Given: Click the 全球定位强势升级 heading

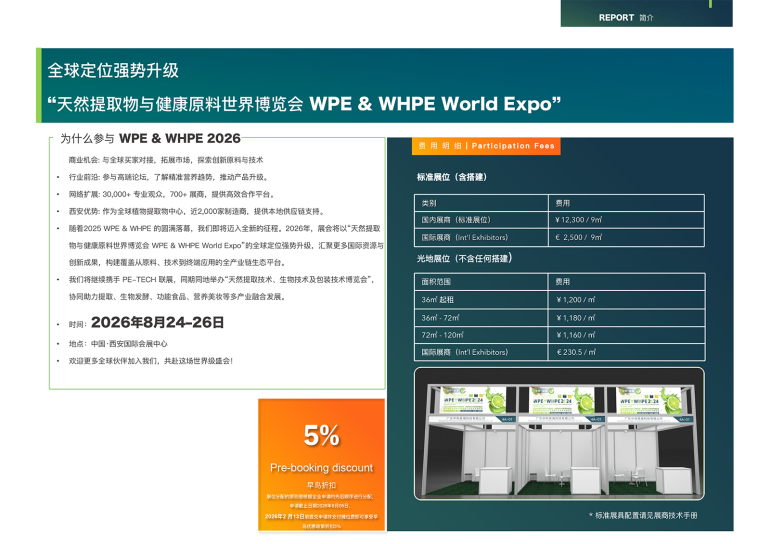Looking at the screenshot, I should pyautogui.click(x=113, y=71).
